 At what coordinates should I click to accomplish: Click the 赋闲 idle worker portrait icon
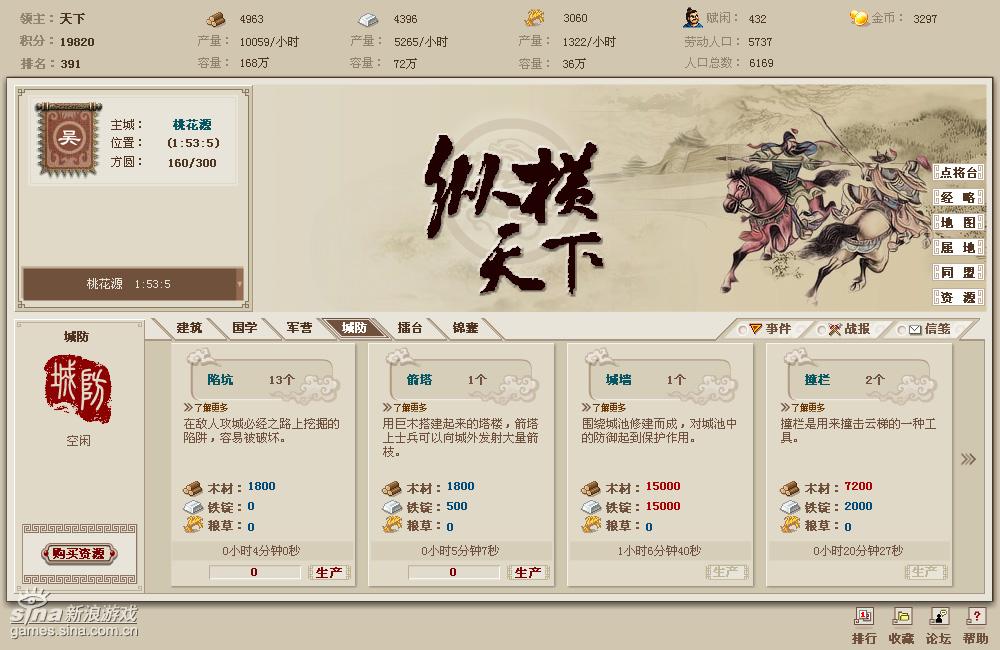tap(691, 18)
